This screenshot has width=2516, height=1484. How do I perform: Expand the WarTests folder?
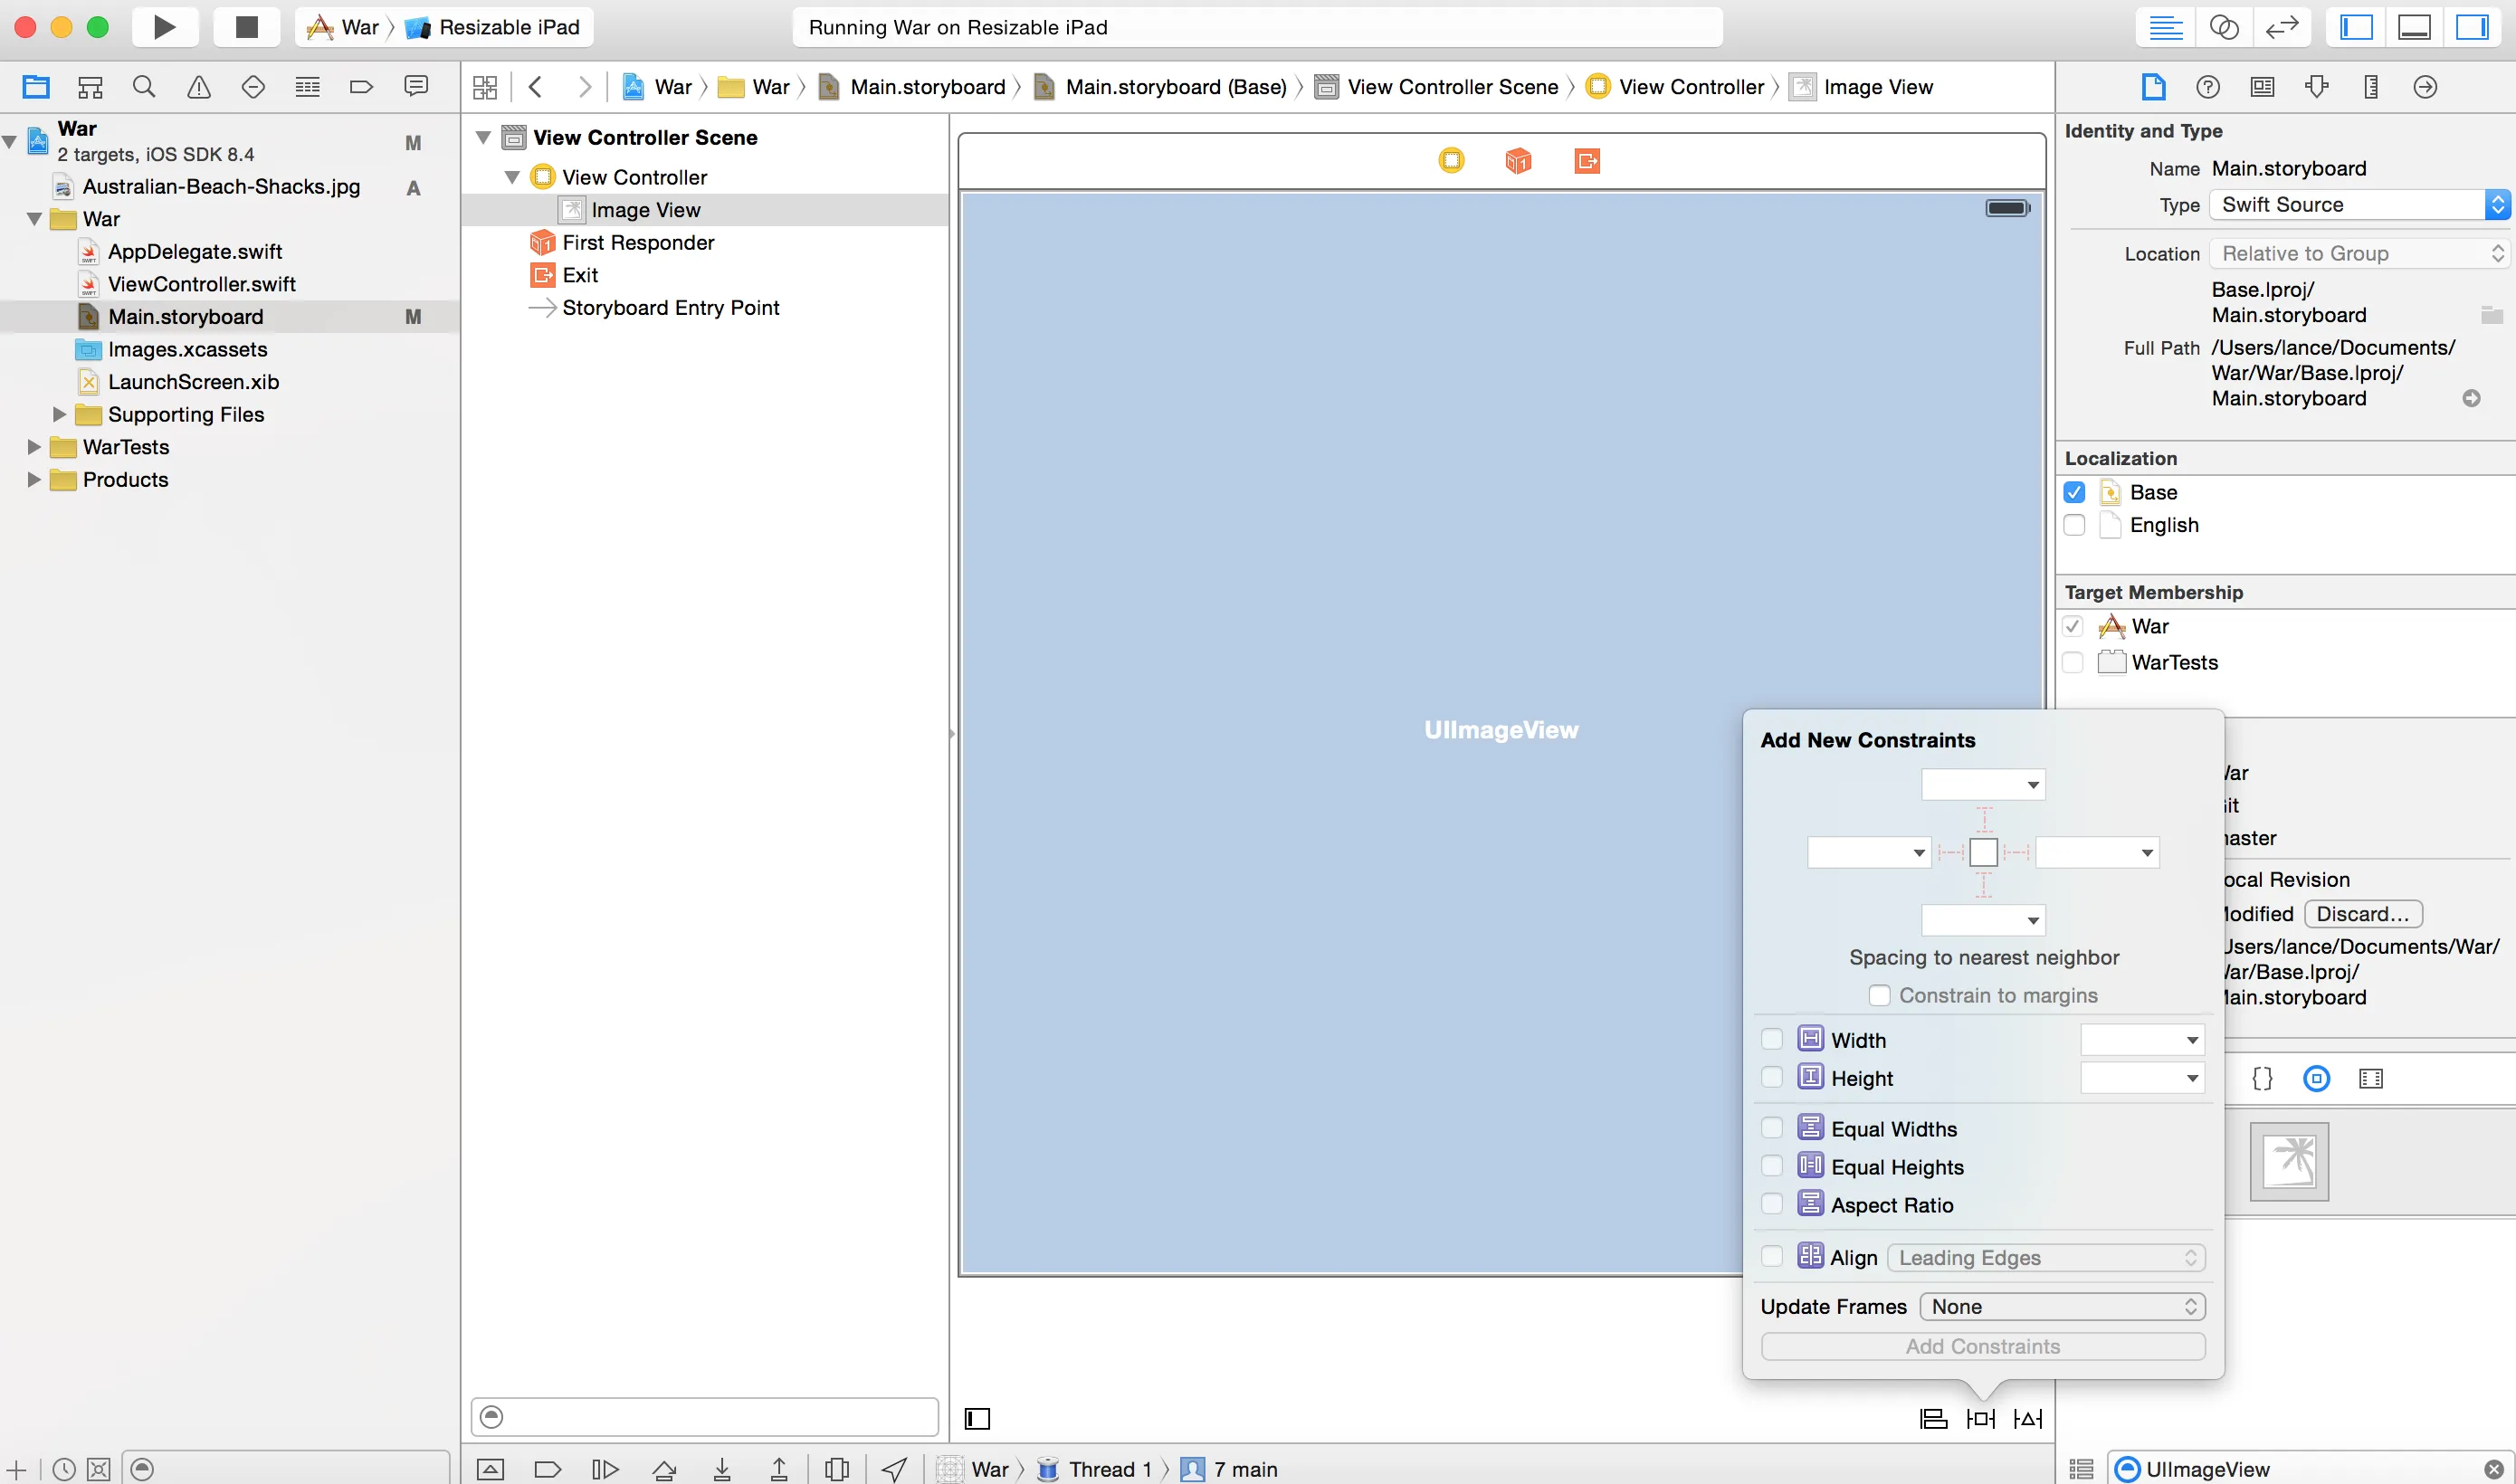(34, 447)
